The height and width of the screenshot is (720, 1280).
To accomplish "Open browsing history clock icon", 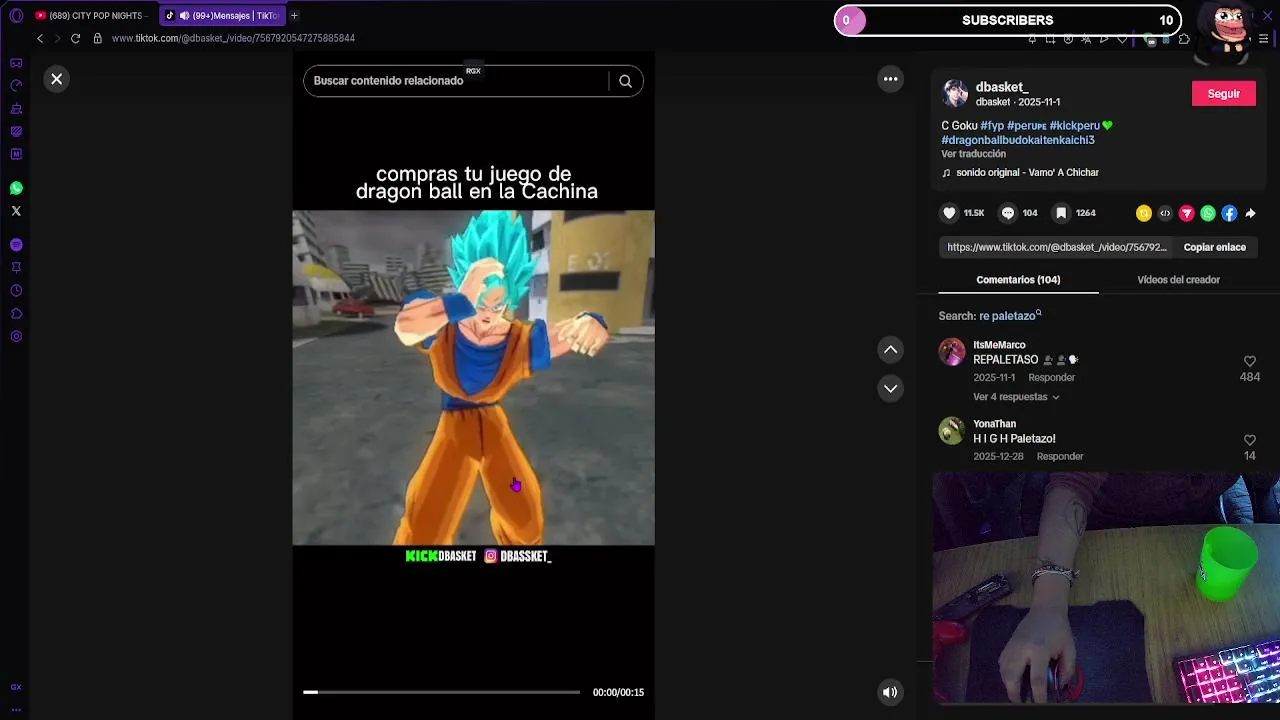I will pos(16,291).
